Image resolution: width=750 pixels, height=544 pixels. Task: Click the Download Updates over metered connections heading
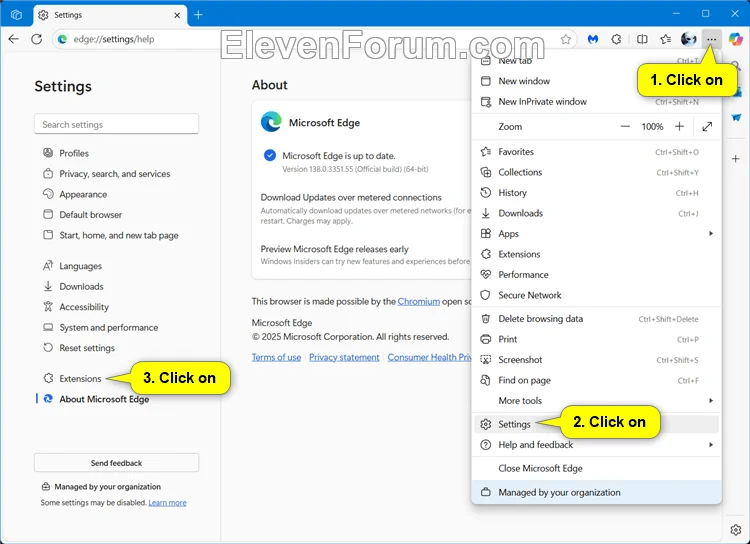click(x=351, y=198)
